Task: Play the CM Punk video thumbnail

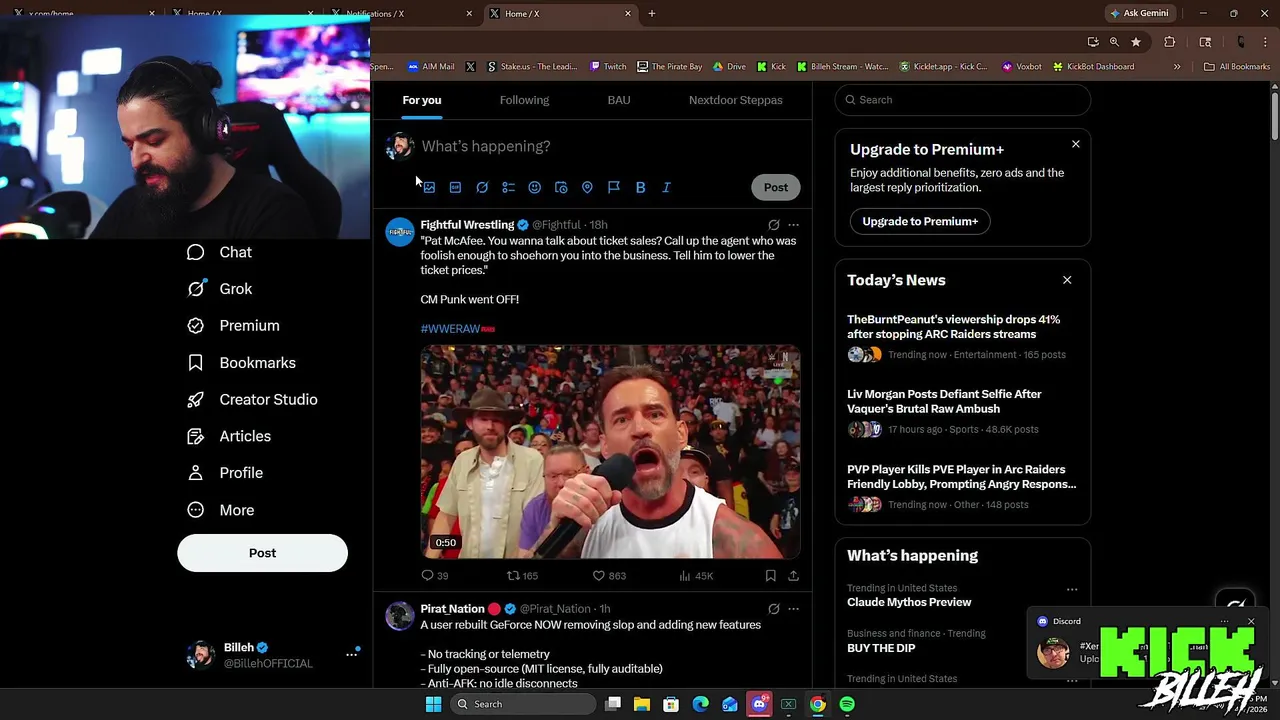Action: (610, 452)
